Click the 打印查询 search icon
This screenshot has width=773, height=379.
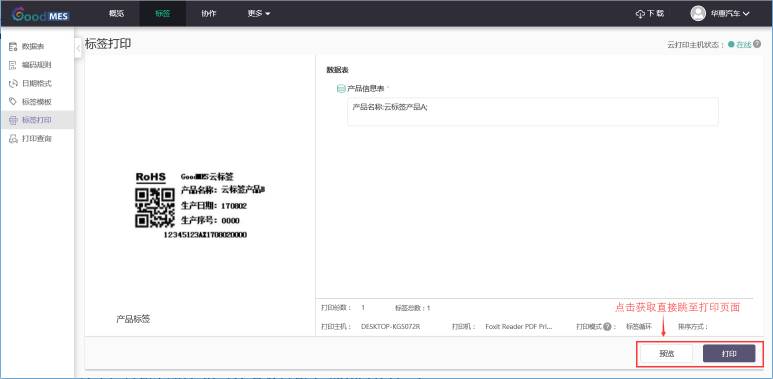[x=13, y=139]
